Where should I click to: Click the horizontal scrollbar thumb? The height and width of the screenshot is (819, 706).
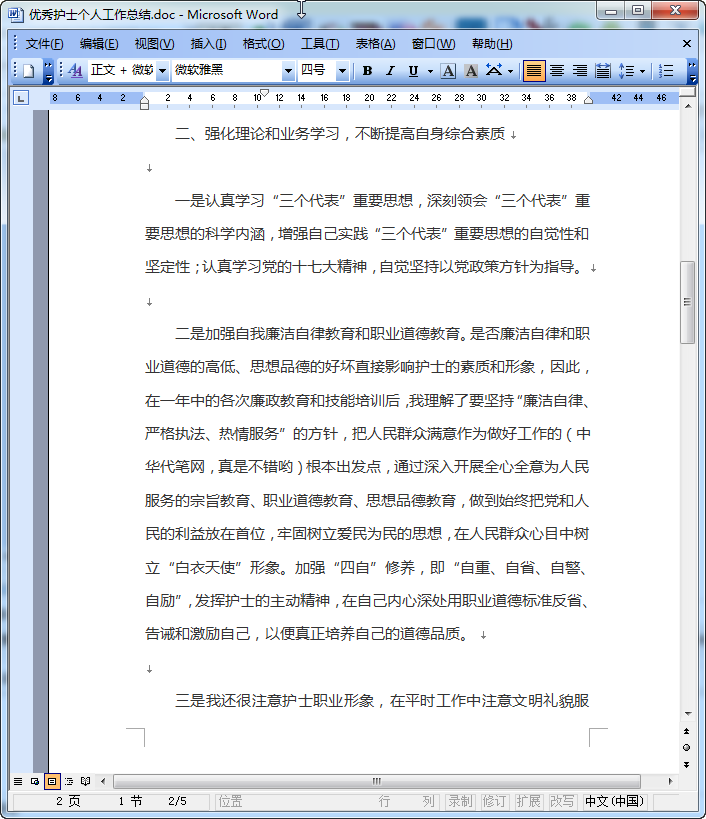point(376,781)
